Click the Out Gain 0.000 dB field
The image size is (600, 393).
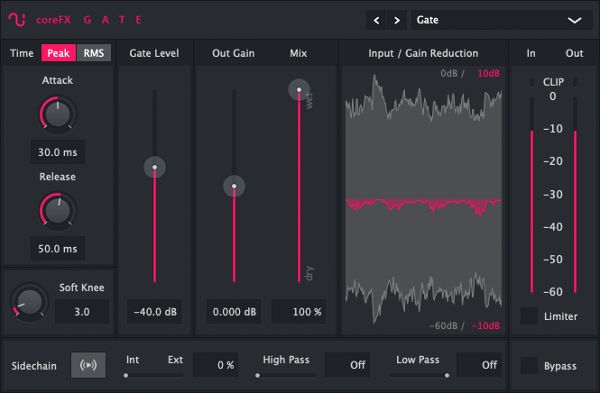tap(234, 312)
